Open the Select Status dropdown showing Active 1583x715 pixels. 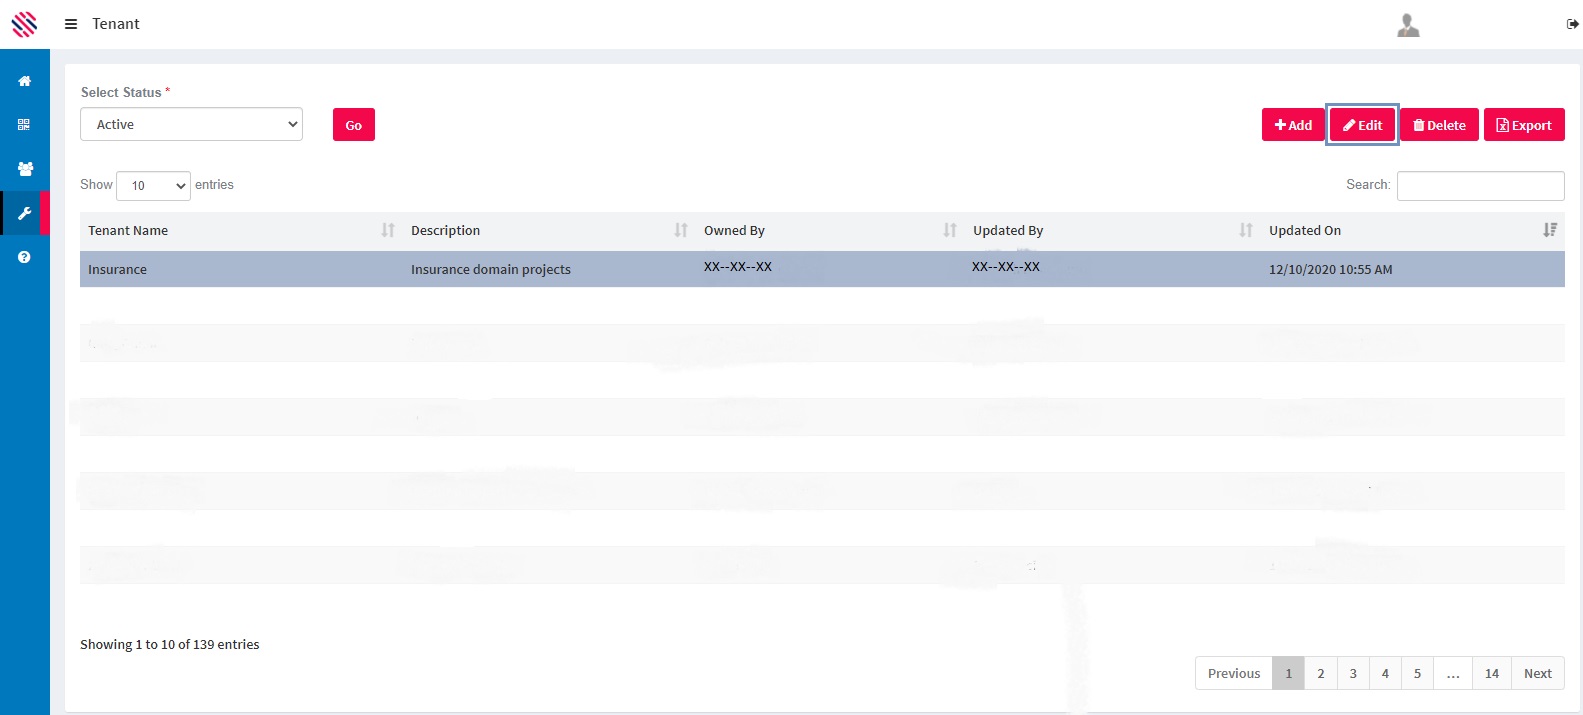click(191, 125)
